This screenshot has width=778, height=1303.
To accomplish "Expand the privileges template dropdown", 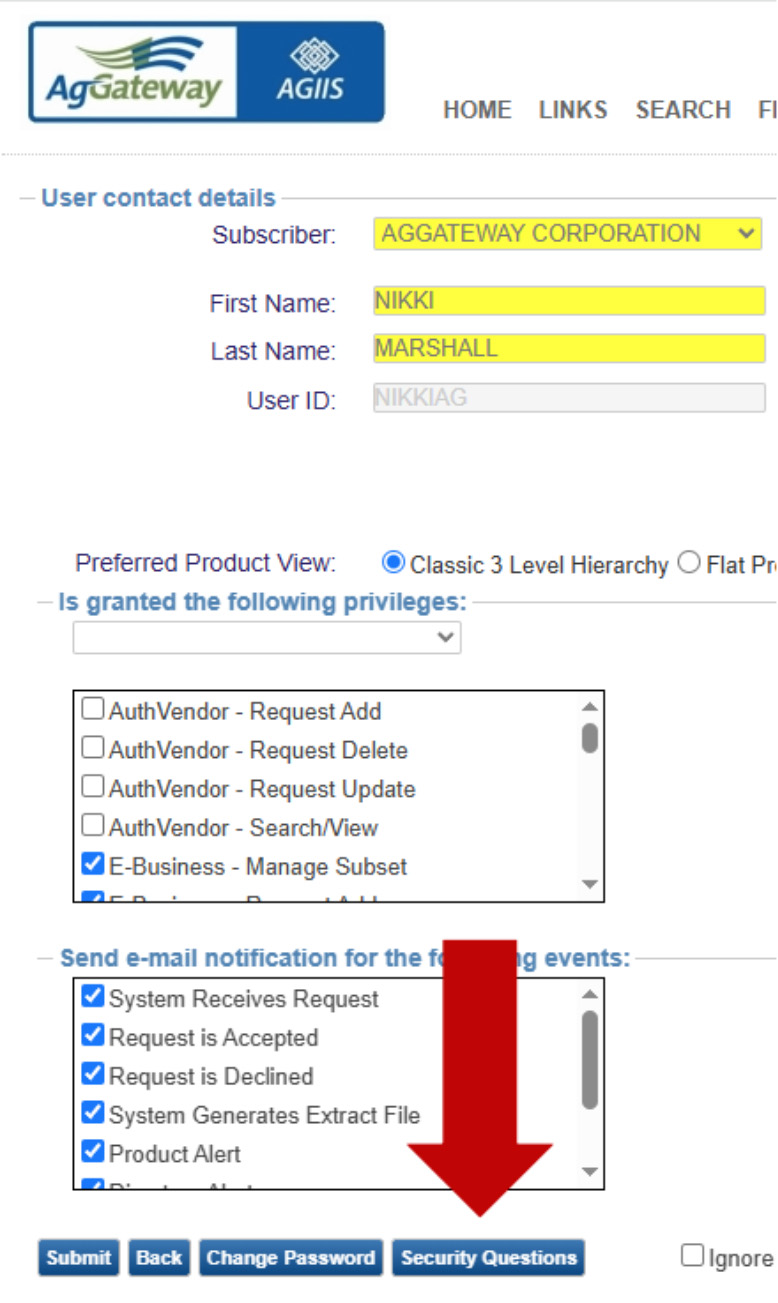I will (x=266, y=638).
